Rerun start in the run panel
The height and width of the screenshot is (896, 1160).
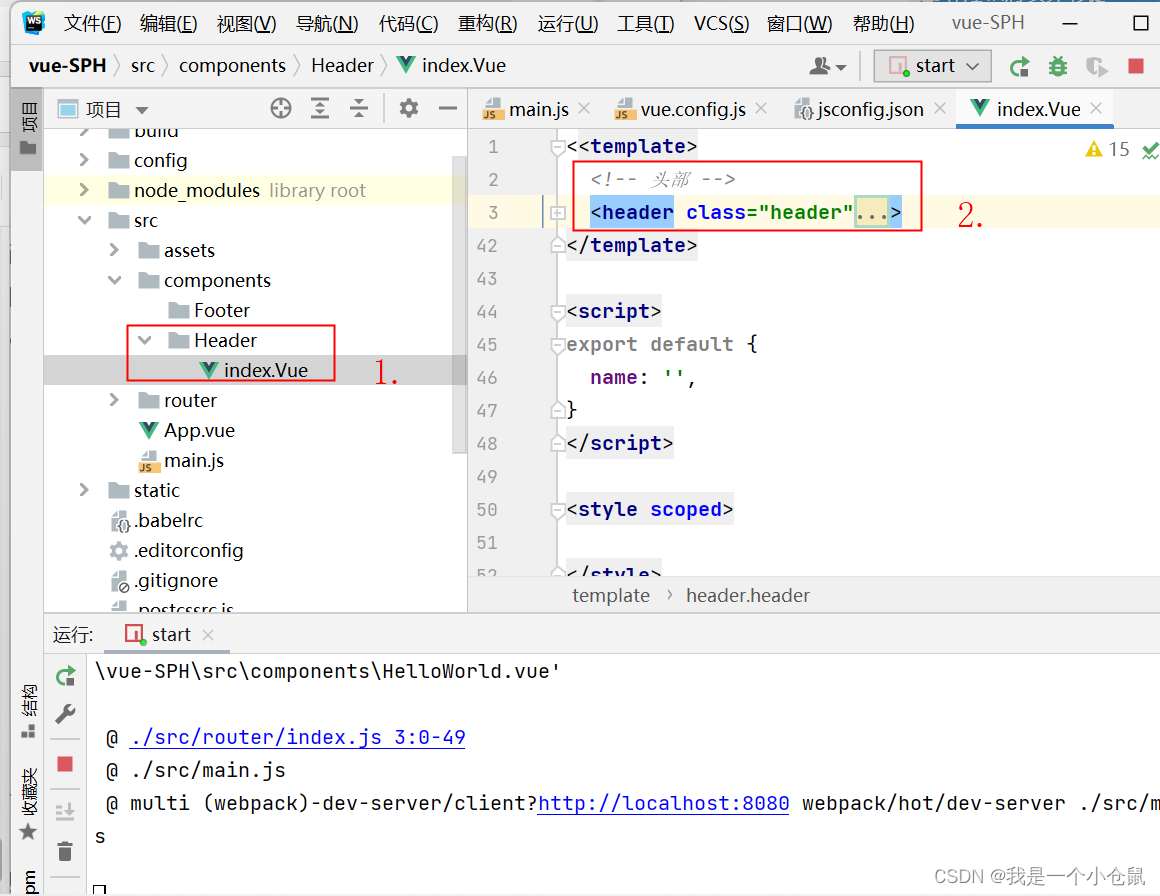(66, 676)
